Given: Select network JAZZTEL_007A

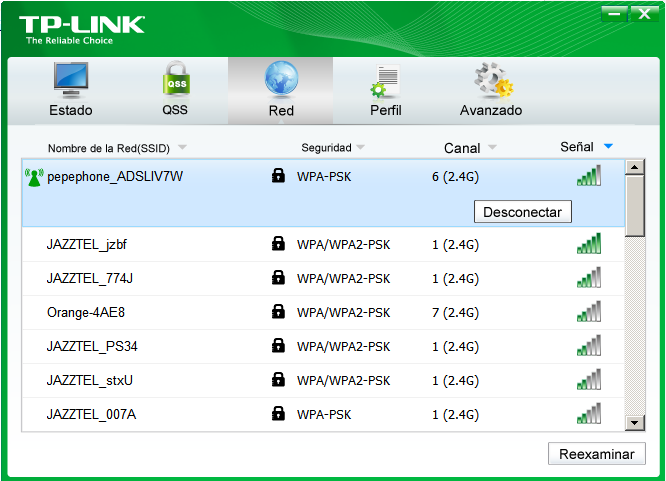Looking at the screenshot, I should point(323,414).
